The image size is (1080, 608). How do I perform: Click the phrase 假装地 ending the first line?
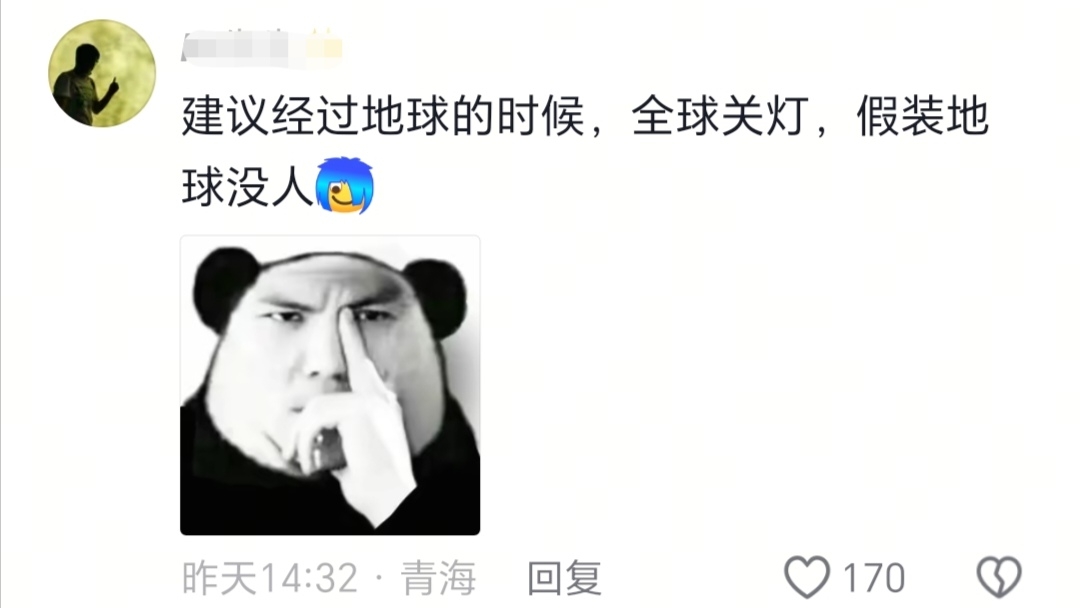tap(922, 116)
